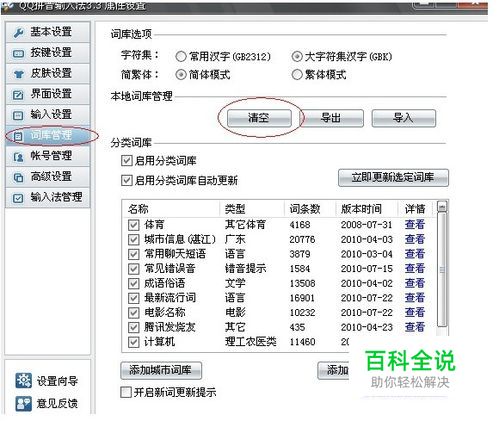Click 立即更新选定词库 button

point(393,178)
